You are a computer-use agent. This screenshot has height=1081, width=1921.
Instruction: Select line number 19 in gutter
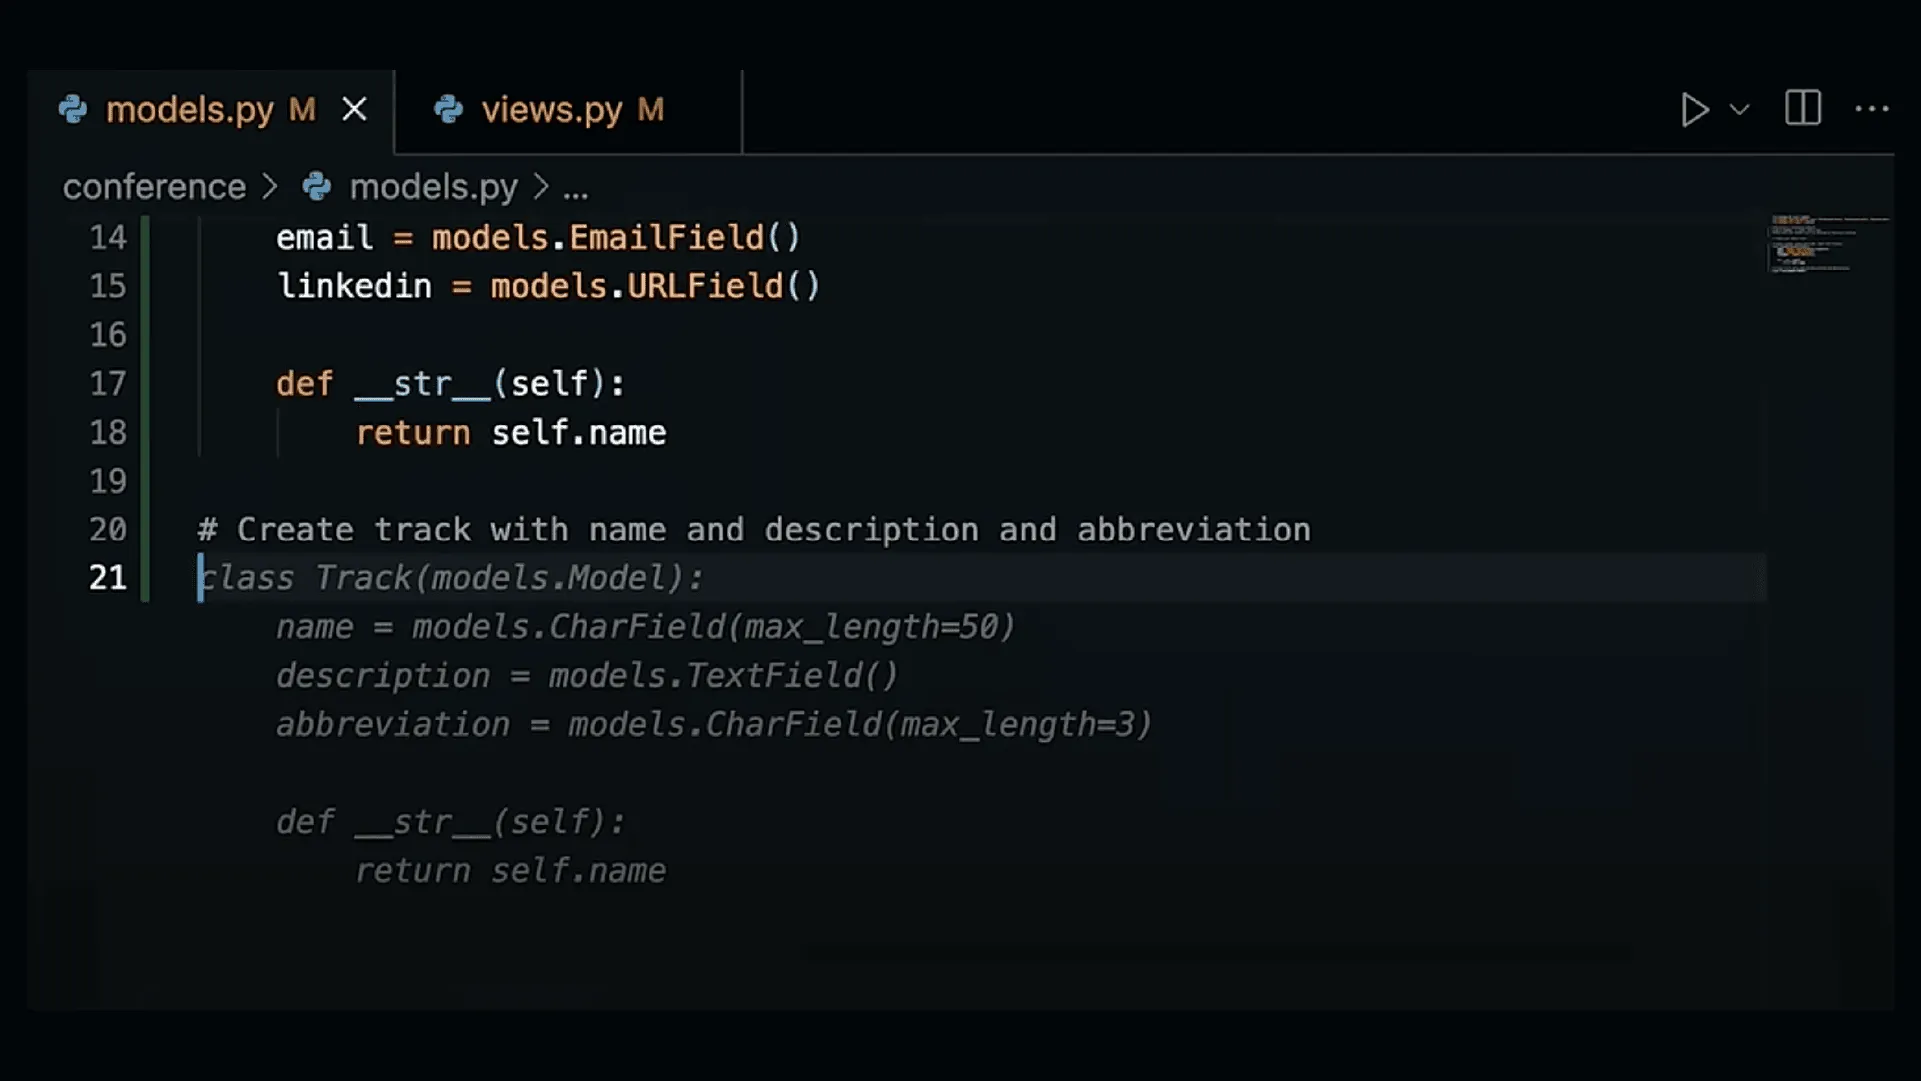click(x=108, y=482)
